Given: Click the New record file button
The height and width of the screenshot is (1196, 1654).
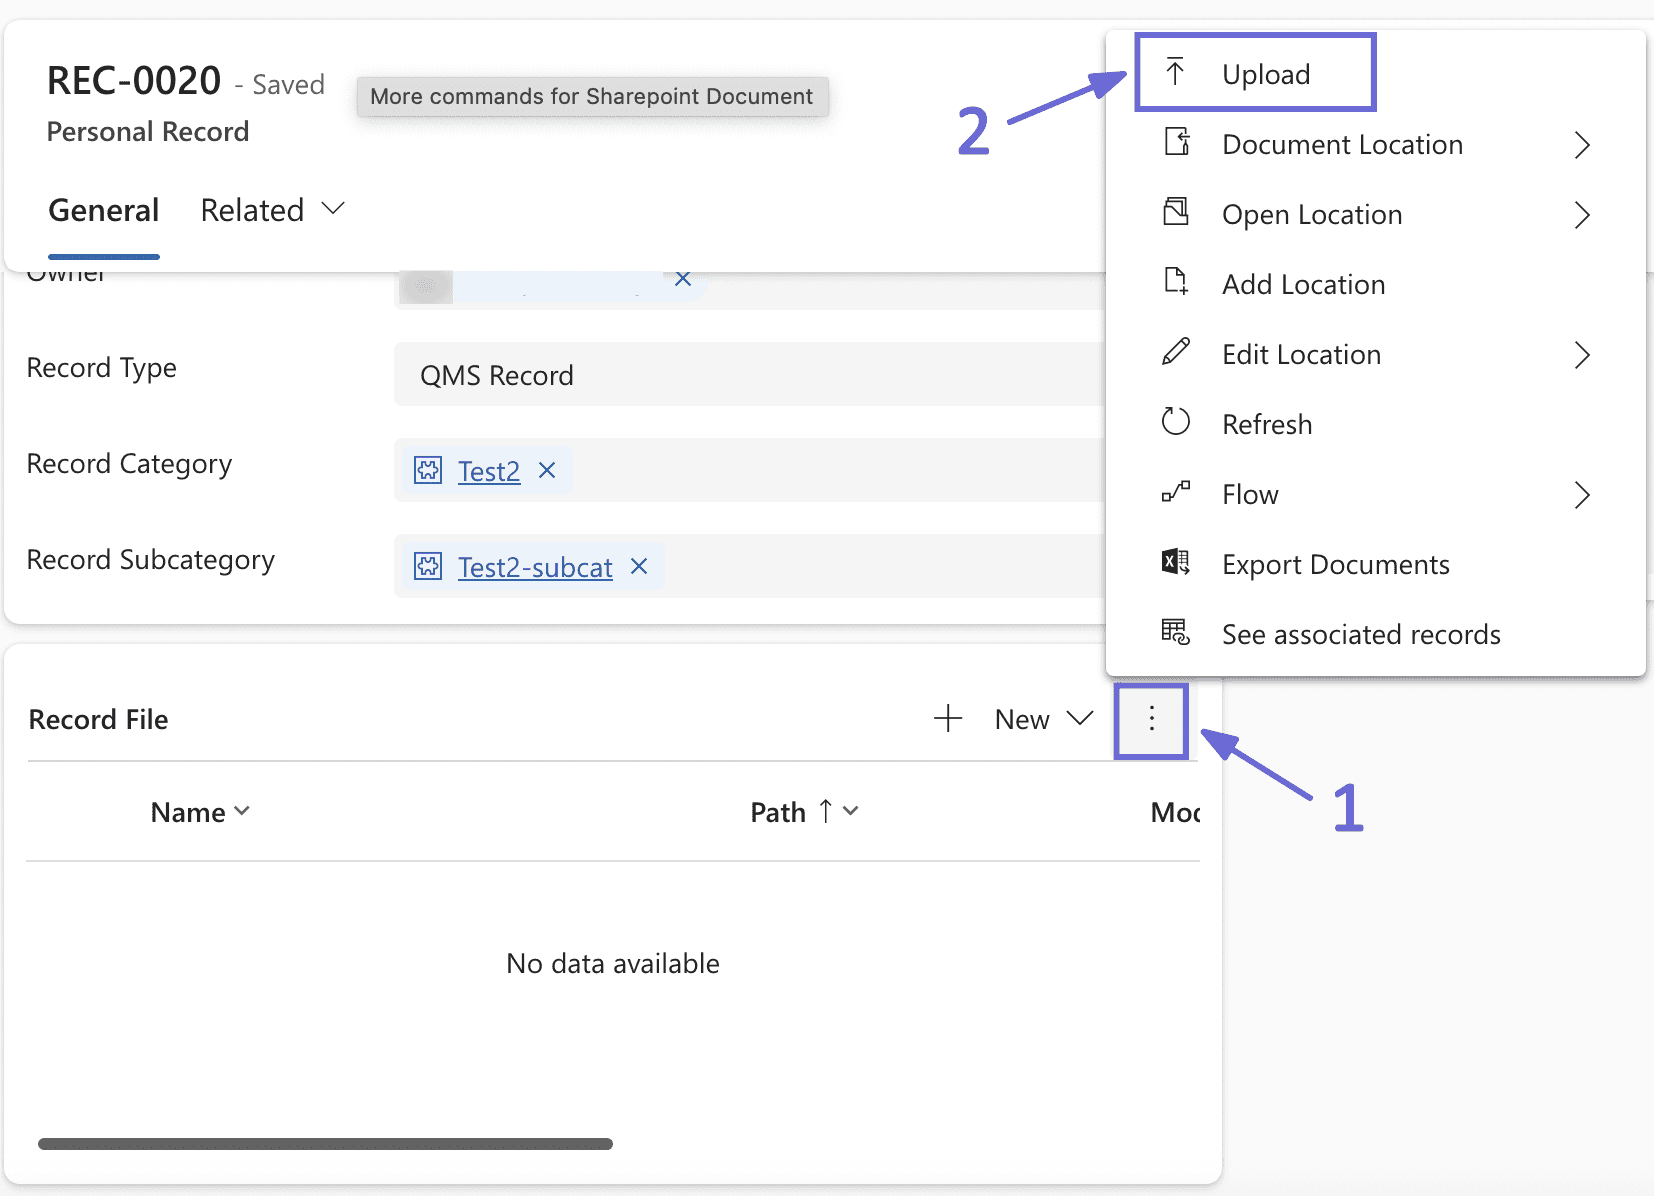Looking at the screenshot, I should coord(1022,719).
